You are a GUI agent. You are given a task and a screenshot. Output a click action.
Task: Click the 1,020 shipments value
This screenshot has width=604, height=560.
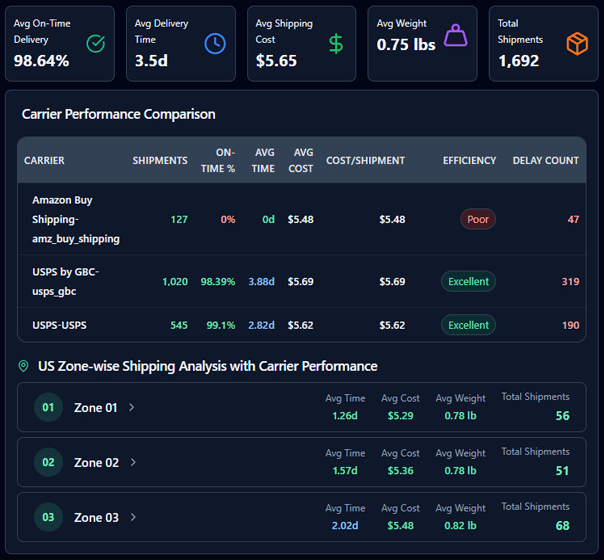pyautogui.click(x=175, y=282)
